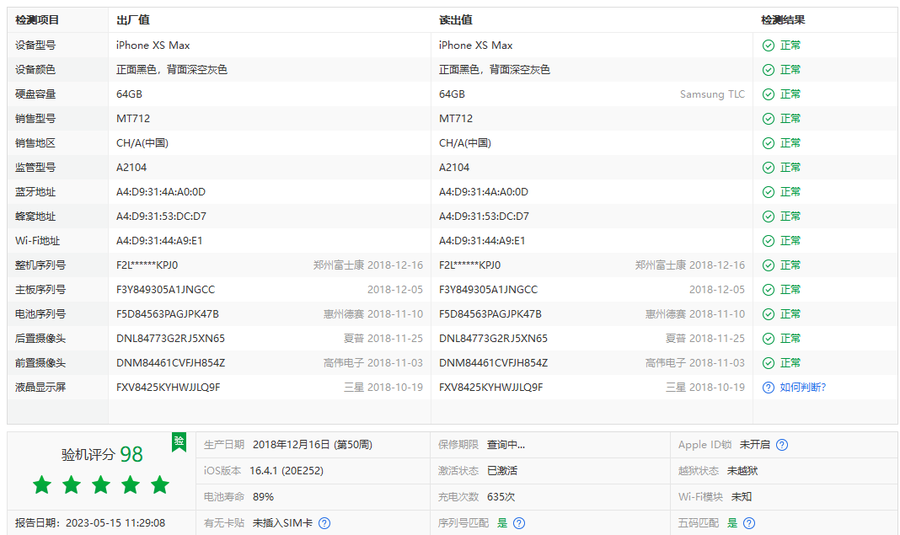
Task: Open the 如何判断? link
Action: pos(802,387)
